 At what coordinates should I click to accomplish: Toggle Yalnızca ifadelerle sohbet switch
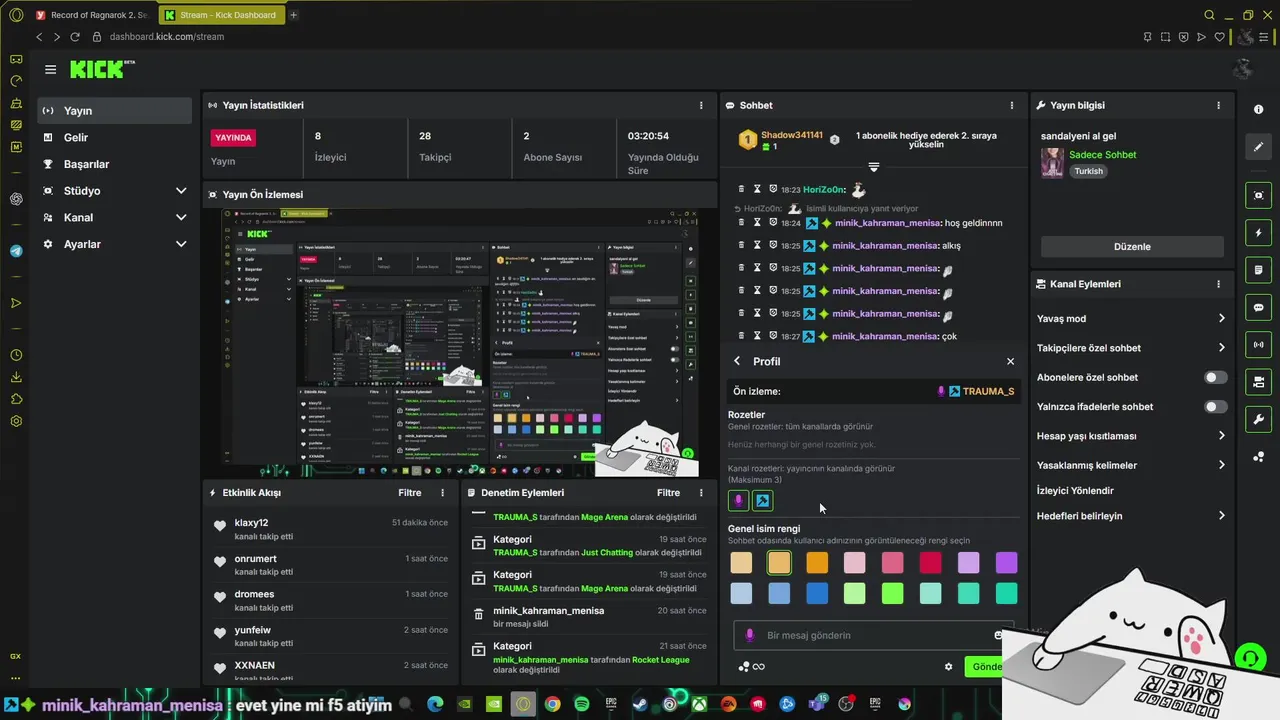click(x=1215, y=407)
